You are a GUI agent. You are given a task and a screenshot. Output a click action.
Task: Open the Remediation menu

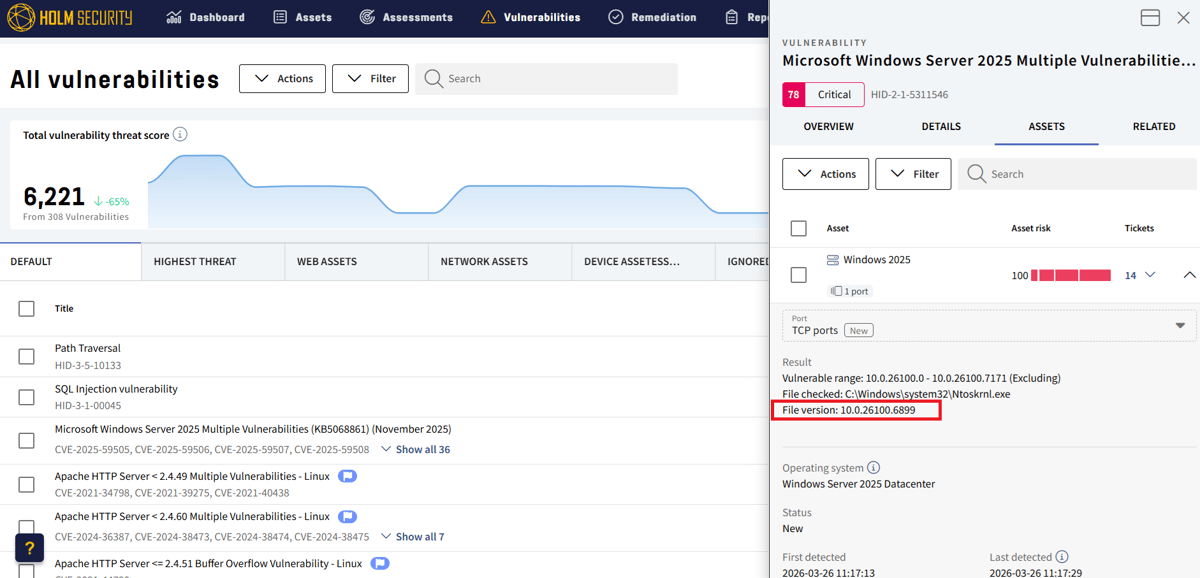click(x=652, y=17)
